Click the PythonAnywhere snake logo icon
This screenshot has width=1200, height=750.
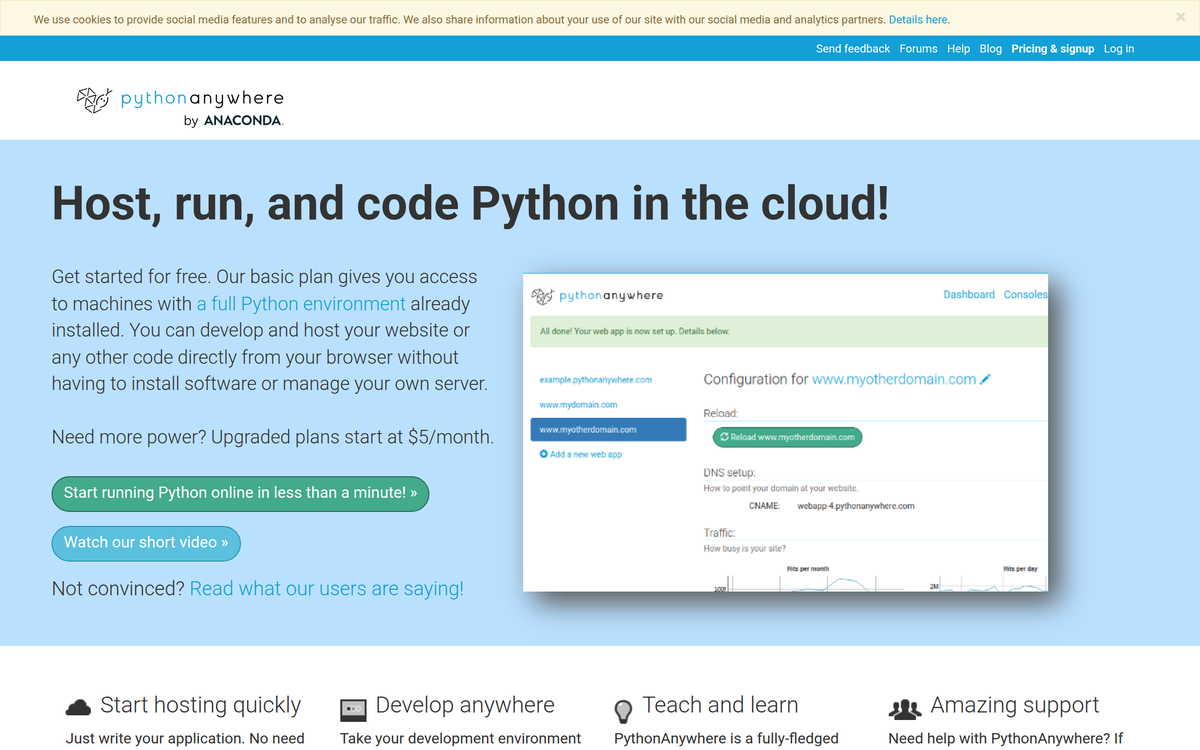(x=93, y=99)
